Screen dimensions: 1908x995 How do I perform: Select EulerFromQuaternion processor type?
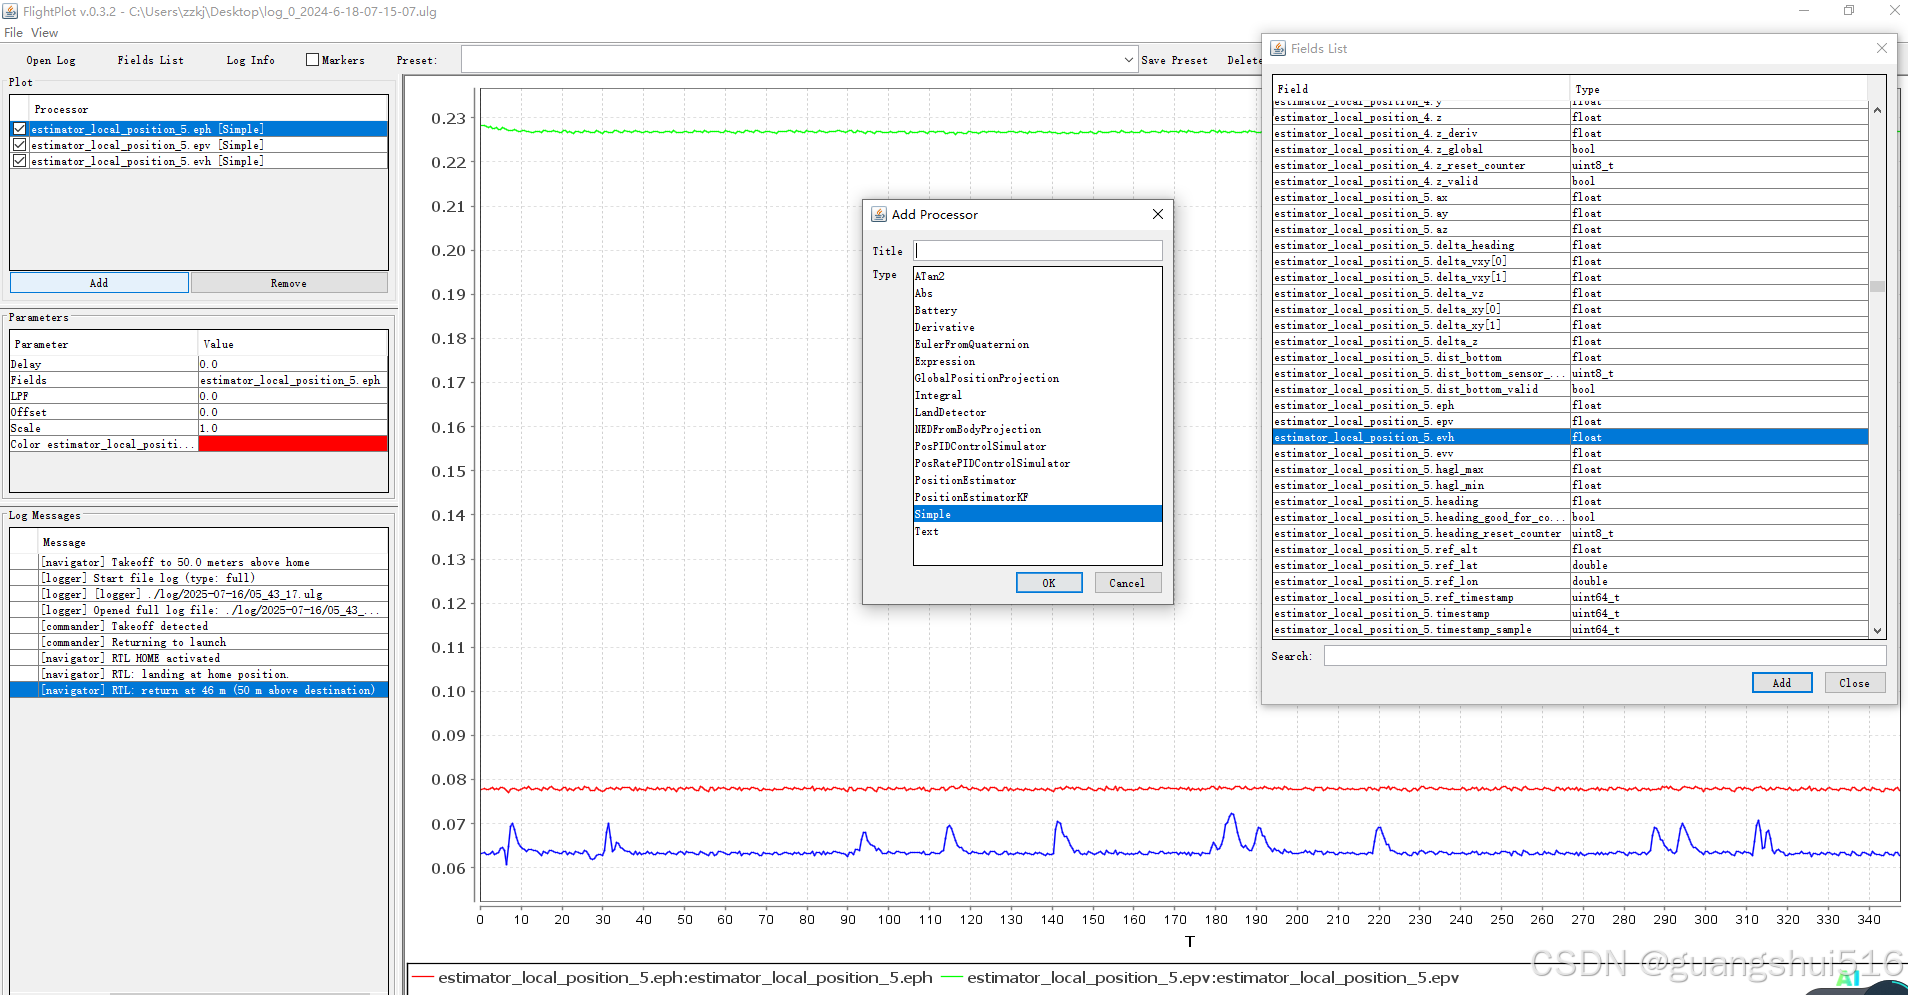tap(1037, 344)
